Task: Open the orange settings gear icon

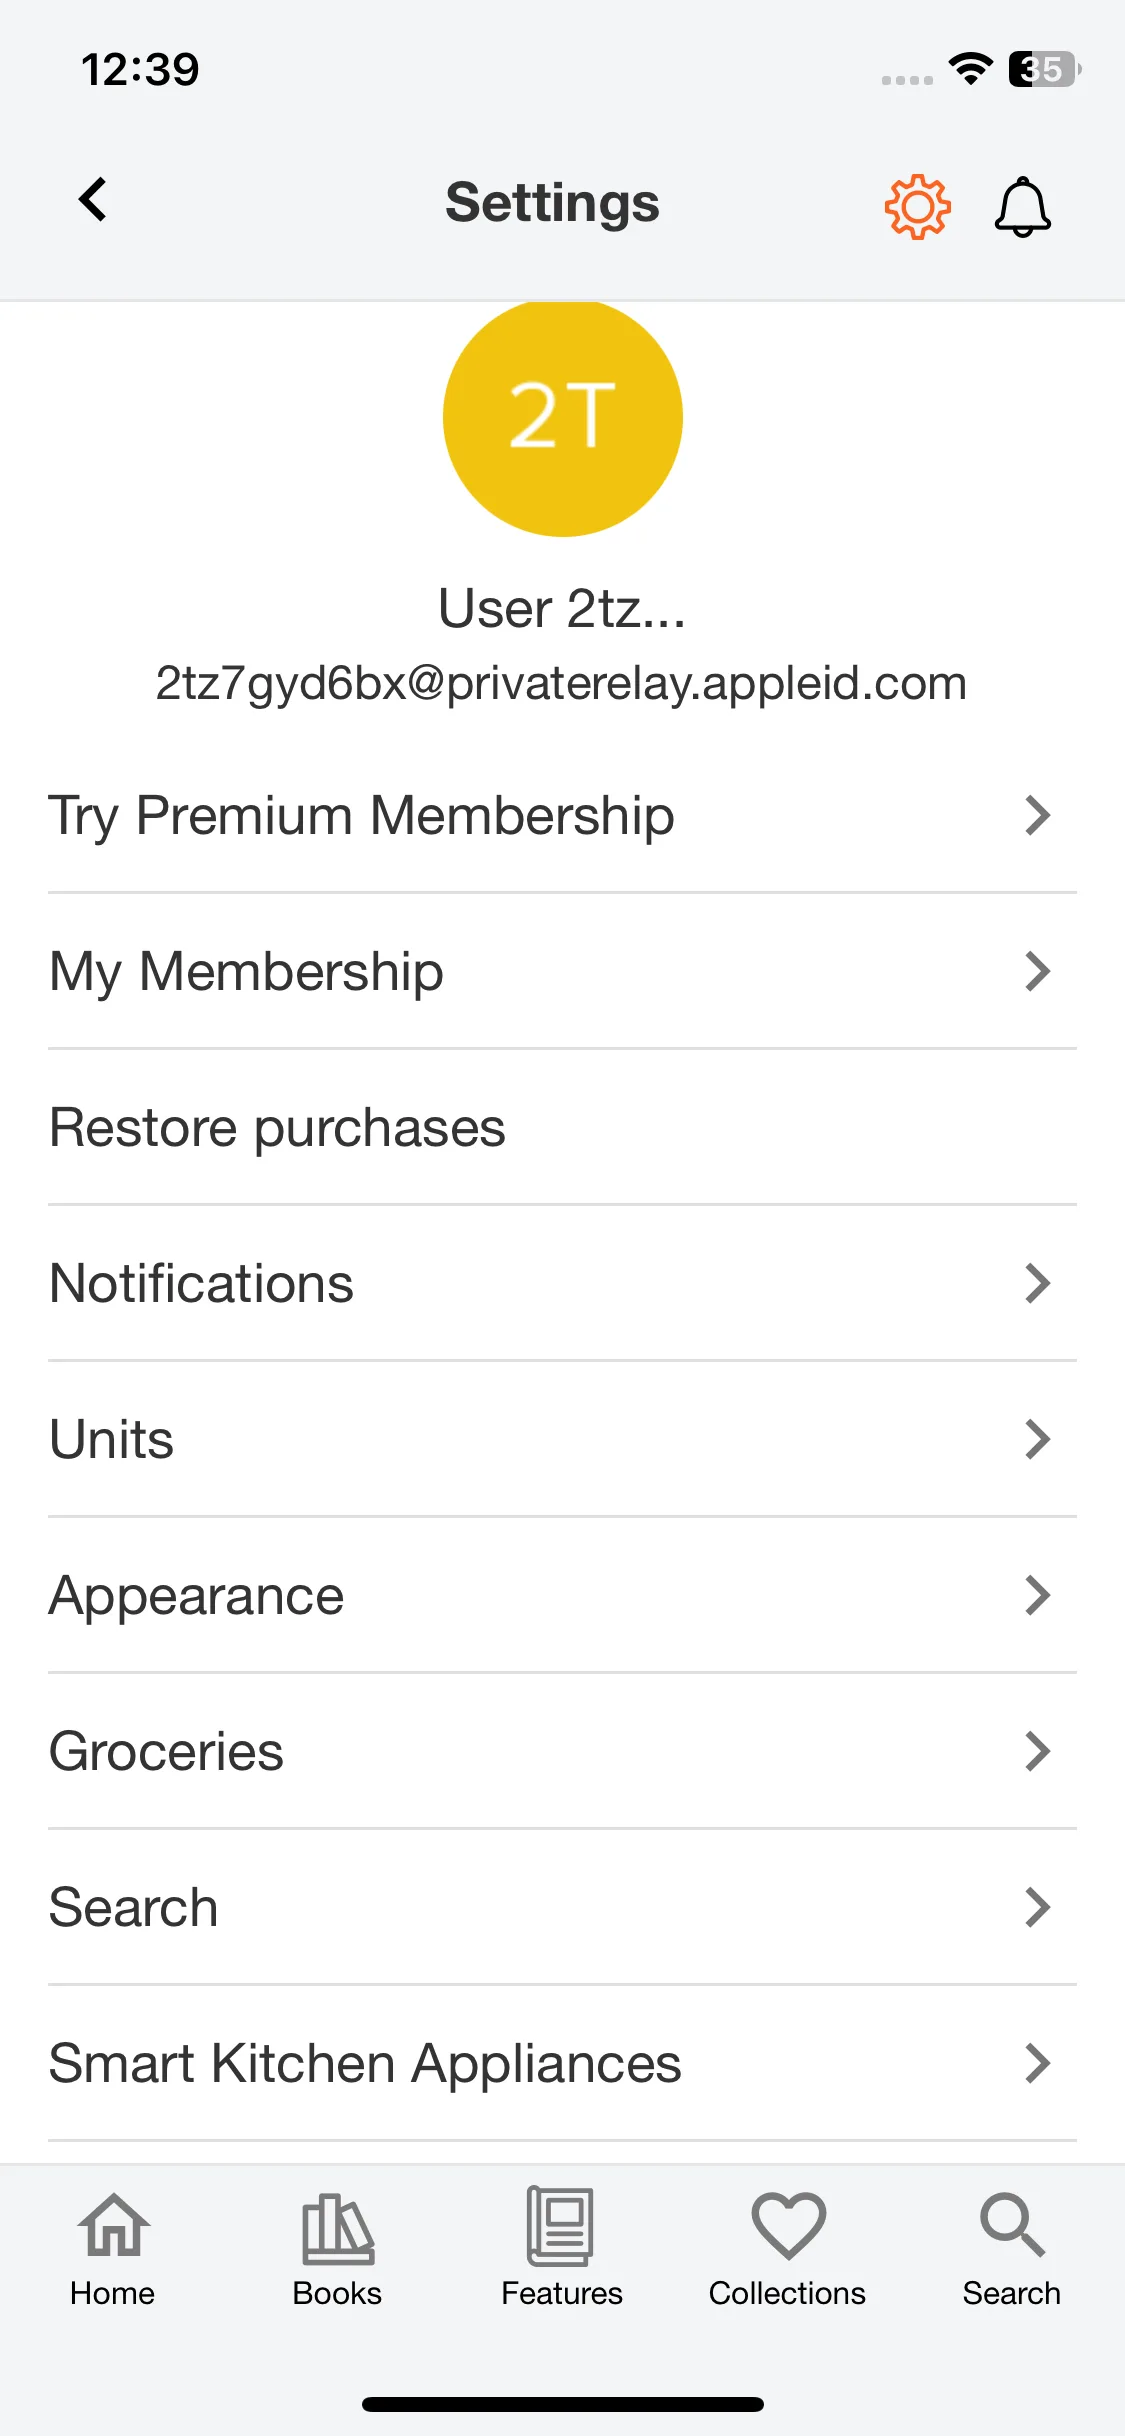Action: pos(917,207)
